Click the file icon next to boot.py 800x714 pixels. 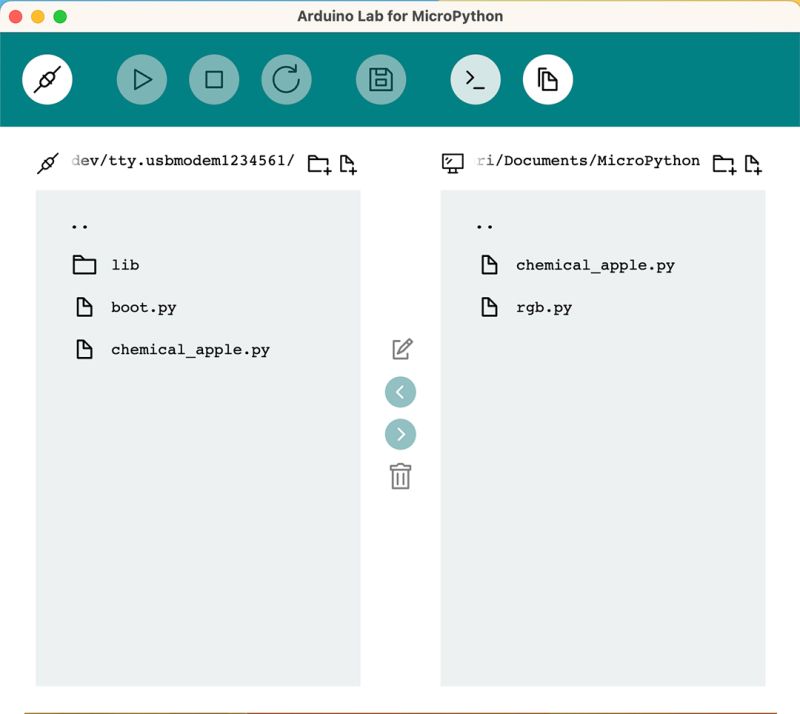[x=84, y=307]
